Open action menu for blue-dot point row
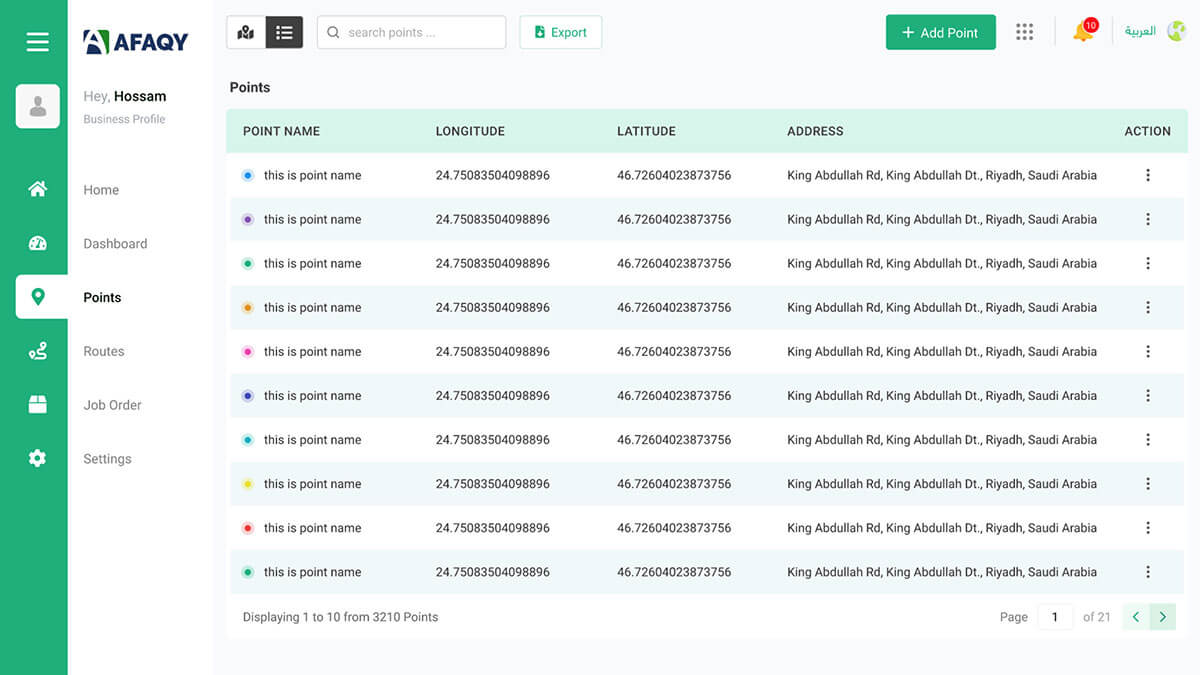The height and width of the screenshot is (675, 1200). 1147,175
